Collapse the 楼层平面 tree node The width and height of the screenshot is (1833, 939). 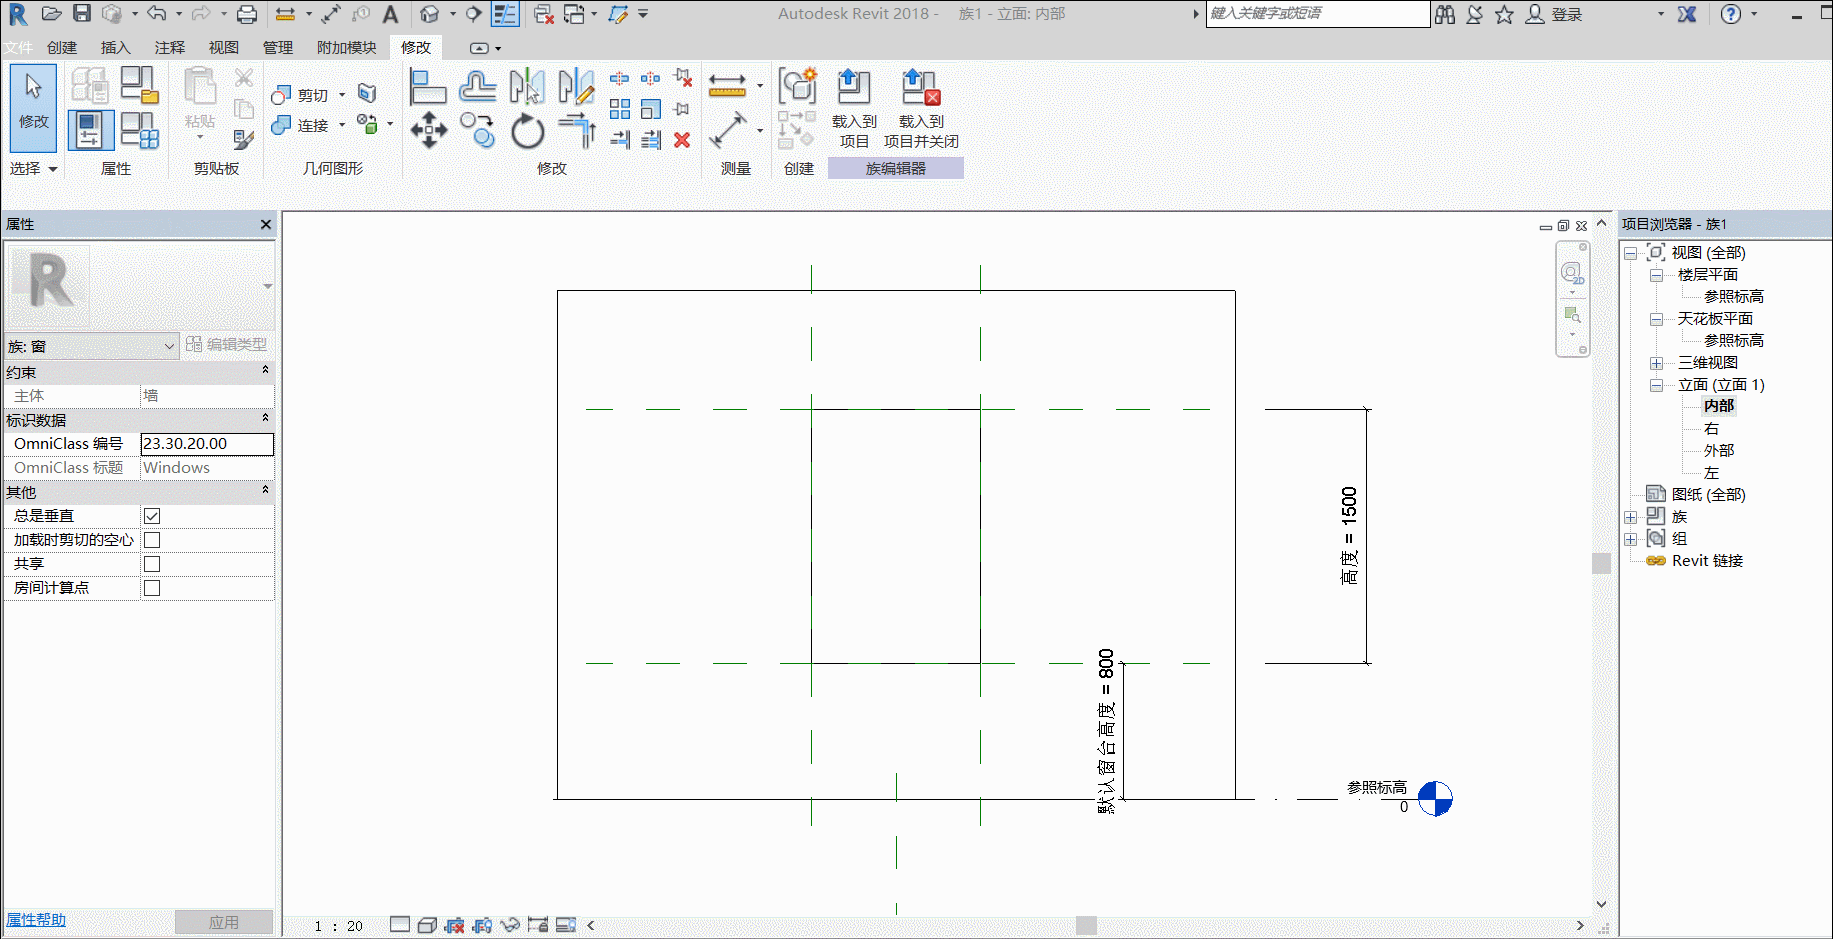point(1656,275)
